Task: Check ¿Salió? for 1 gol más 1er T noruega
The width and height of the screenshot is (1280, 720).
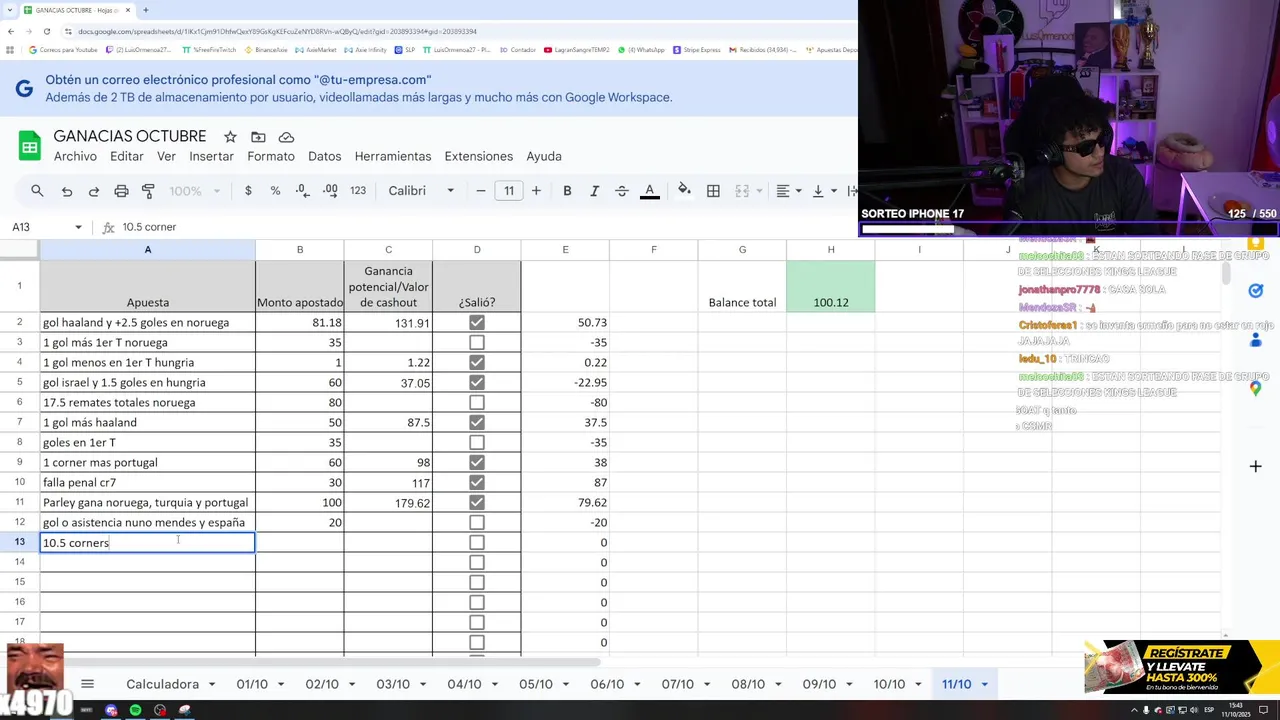Action: [x=477, y=342]
